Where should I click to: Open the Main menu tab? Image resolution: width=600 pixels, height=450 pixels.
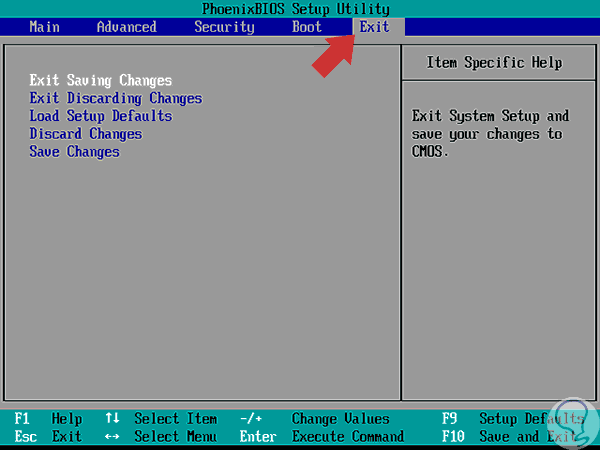pyautogui.click(x=44, y=27)
